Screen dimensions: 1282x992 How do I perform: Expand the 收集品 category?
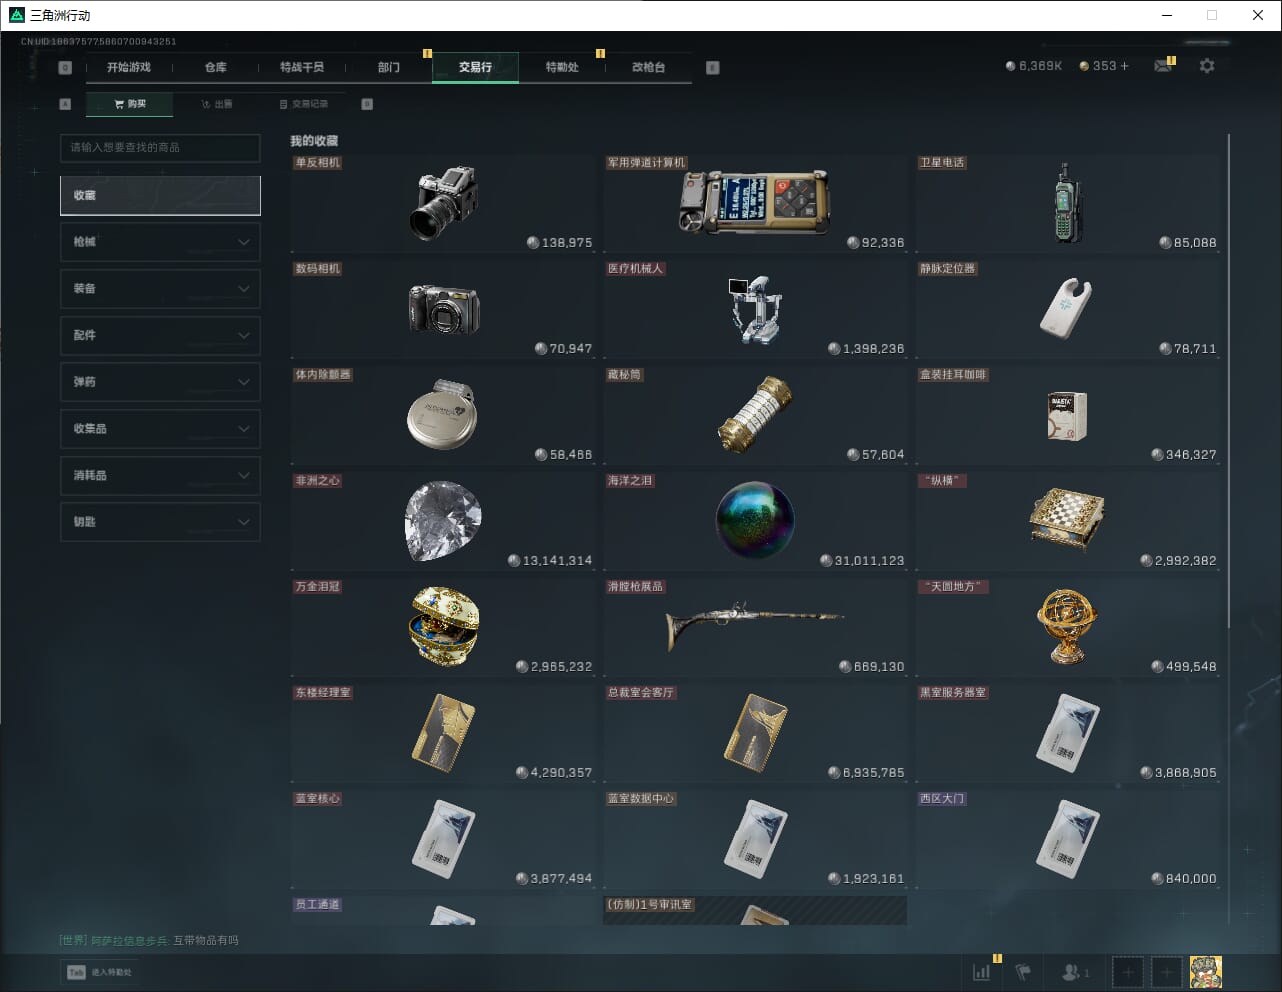[160, 429]
